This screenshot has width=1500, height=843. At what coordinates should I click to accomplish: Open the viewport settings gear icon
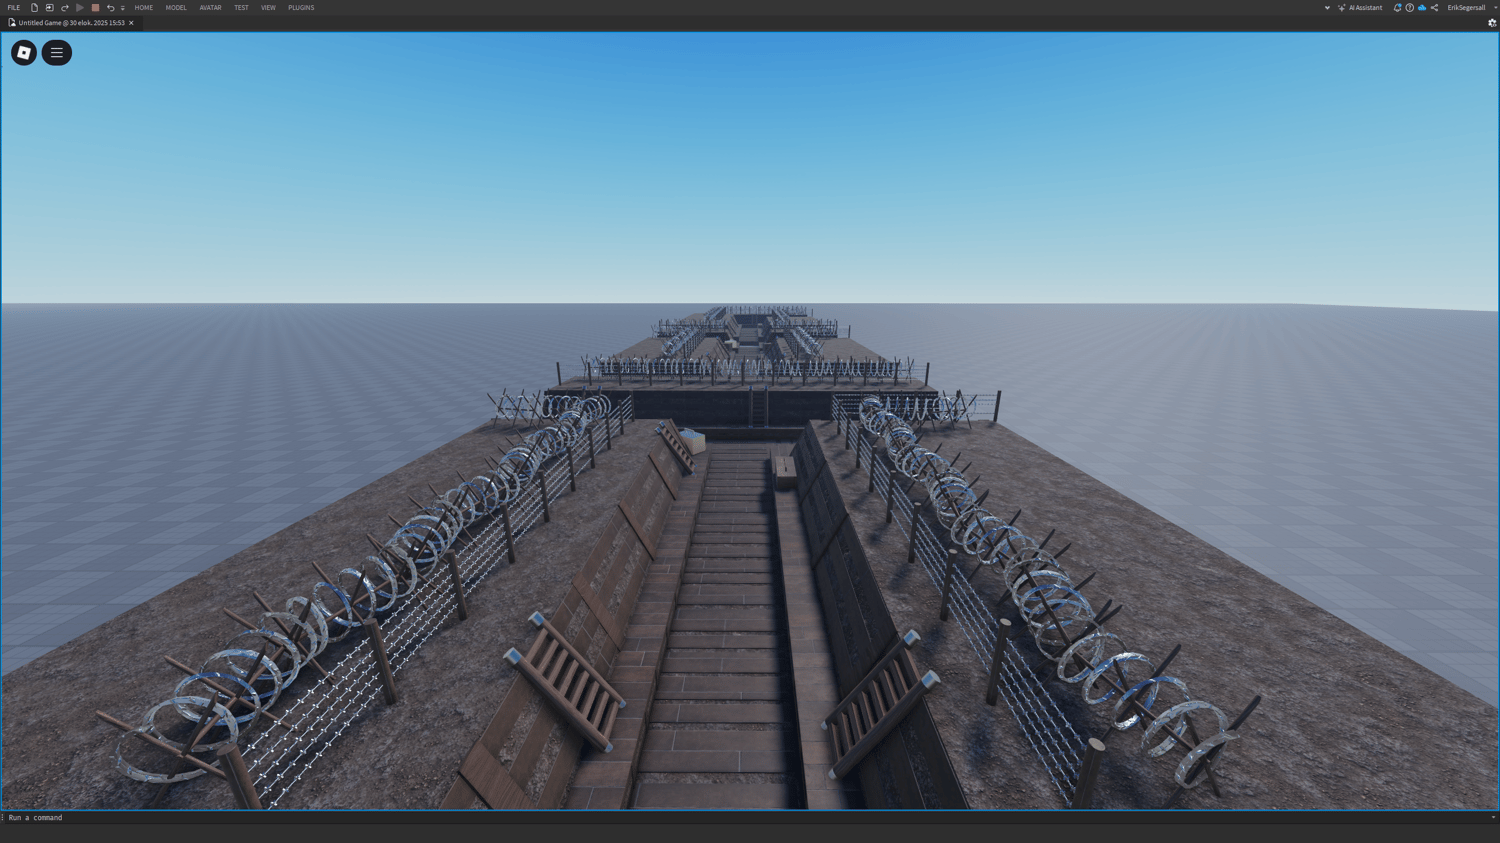pyautogui.click(x=1492, y=23)
